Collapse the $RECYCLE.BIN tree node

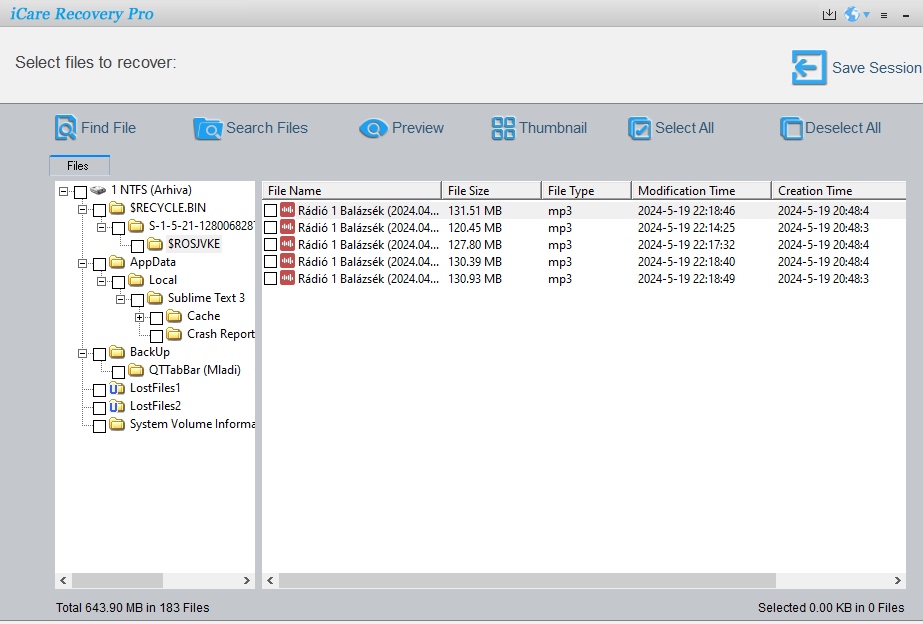point(82,209)
